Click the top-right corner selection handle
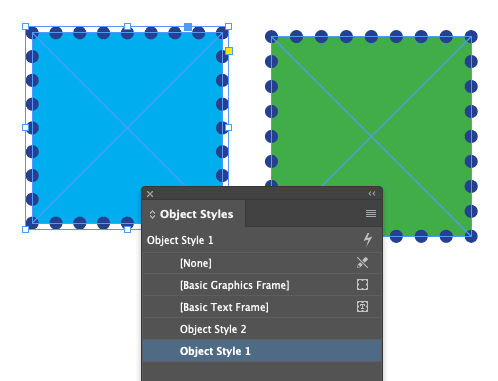Viewport: 498px width, 381px height. point(228,26)
